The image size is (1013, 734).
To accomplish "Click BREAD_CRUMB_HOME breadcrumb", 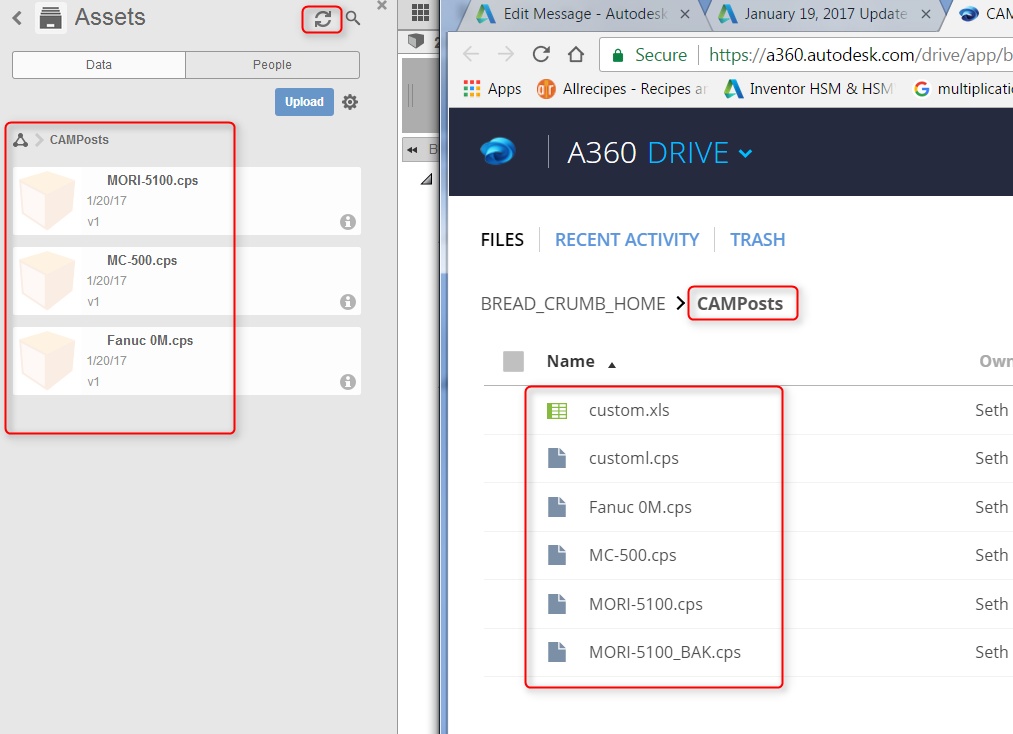I will 572,304.
